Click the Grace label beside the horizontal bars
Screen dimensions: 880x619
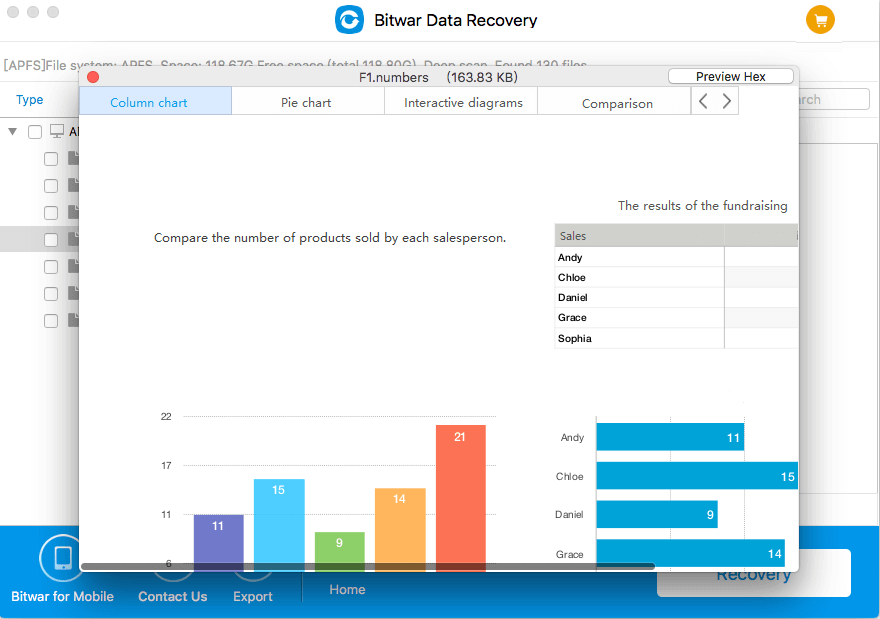(570, 554)
